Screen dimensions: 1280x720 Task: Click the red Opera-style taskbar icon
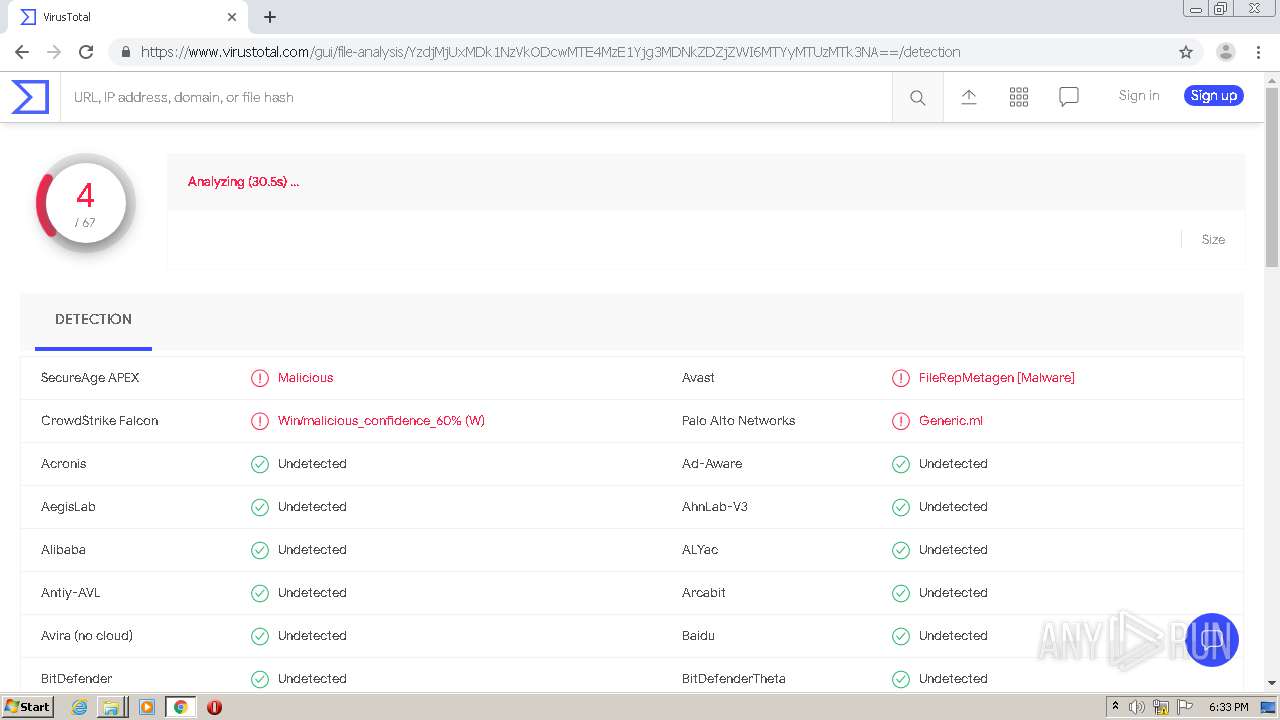214,707
